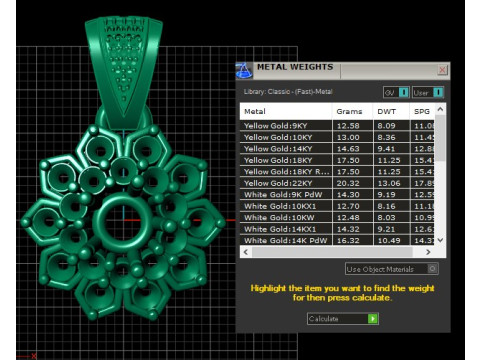Image resolution: width=480 pixels, height=360 pixels.
Task: Select the White Gold:10KW row
Action: click(x=337, y=218)
